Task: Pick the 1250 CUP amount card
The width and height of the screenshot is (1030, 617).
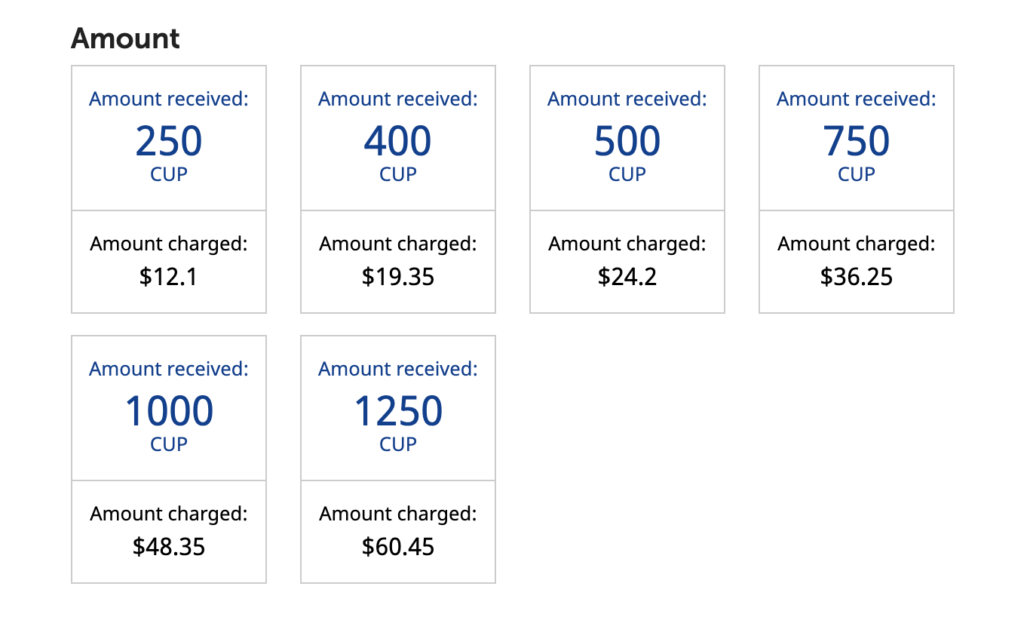Action: [x=398, y=459]
